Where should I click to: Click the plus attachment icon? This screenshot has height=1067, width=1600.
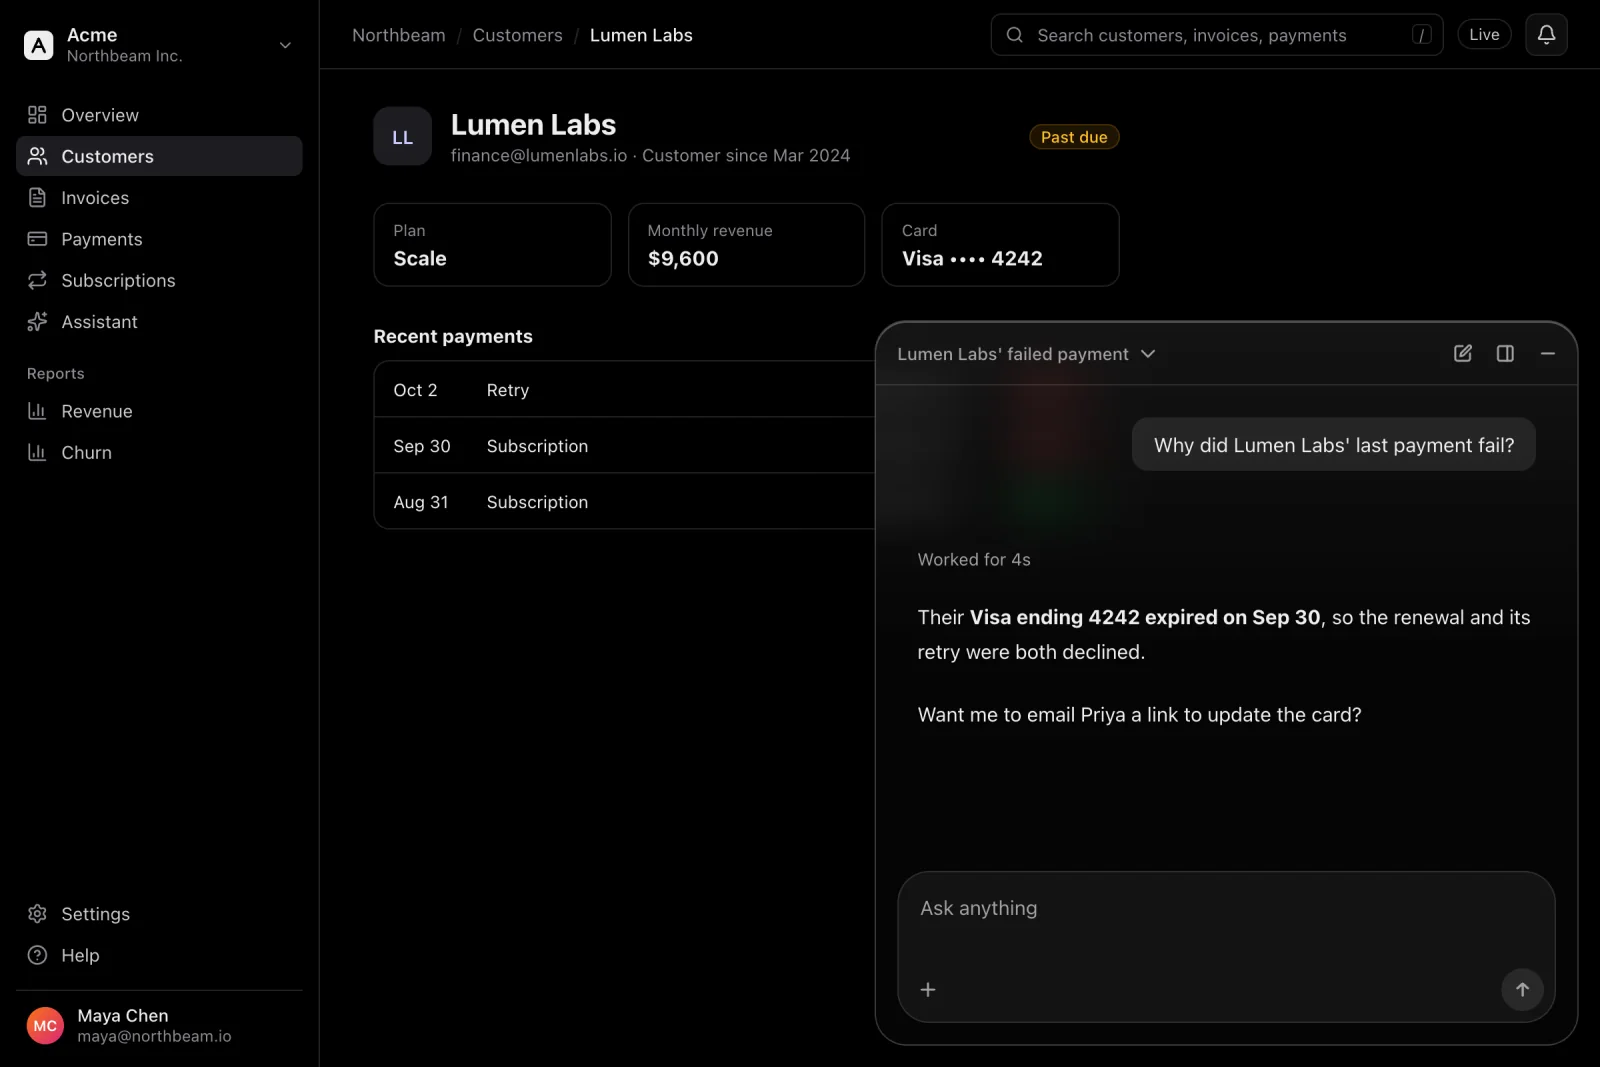click(x=928, y=989)
